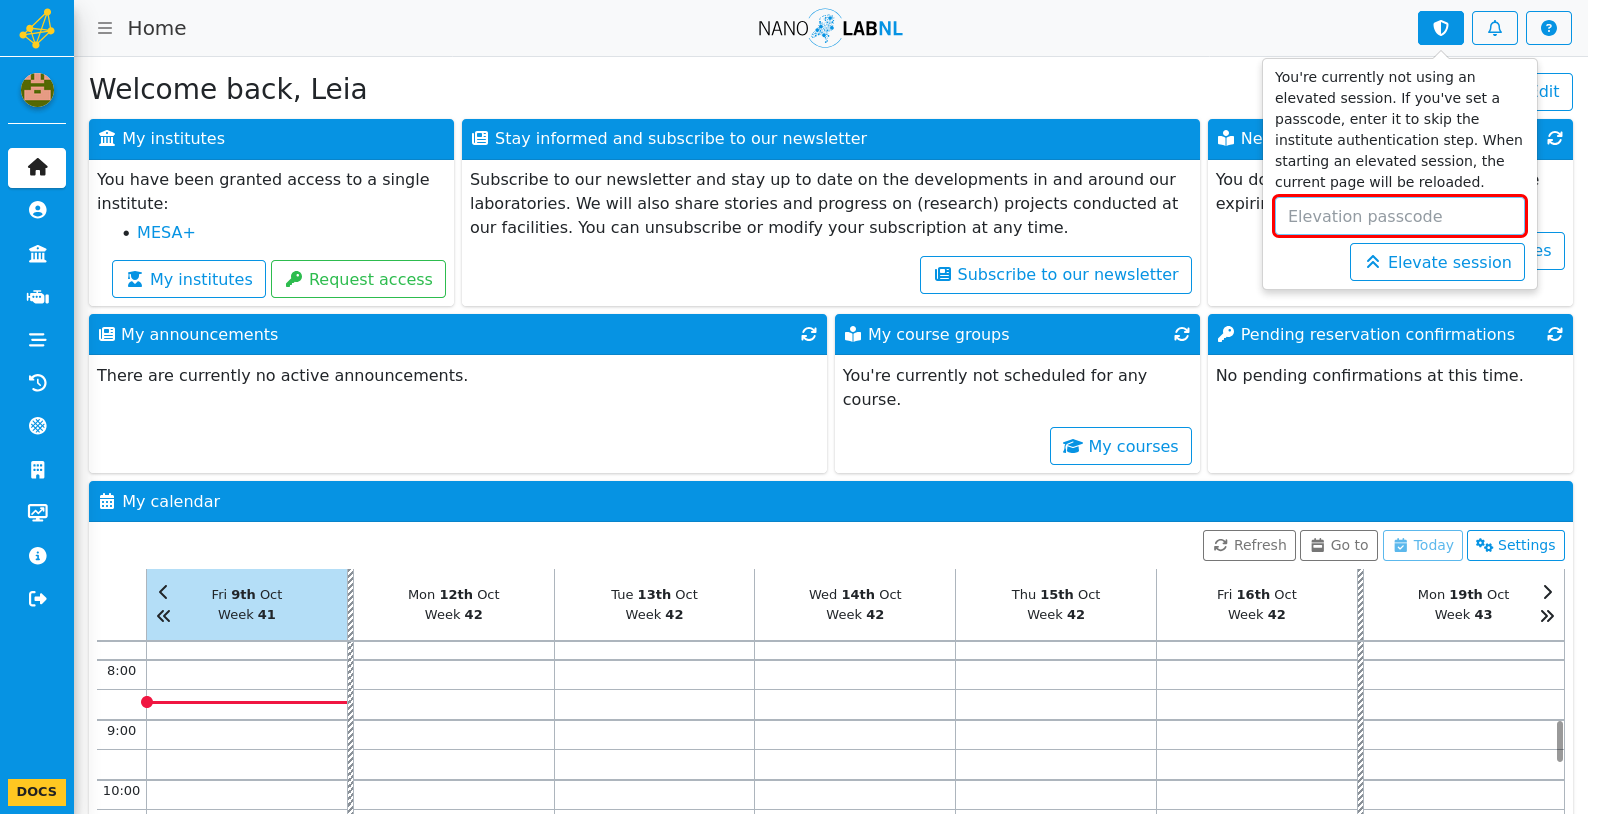This screenshot has width=1600, height=814.
Task: Click the sign-out icon in sidebar
Action: pos(37,599)
